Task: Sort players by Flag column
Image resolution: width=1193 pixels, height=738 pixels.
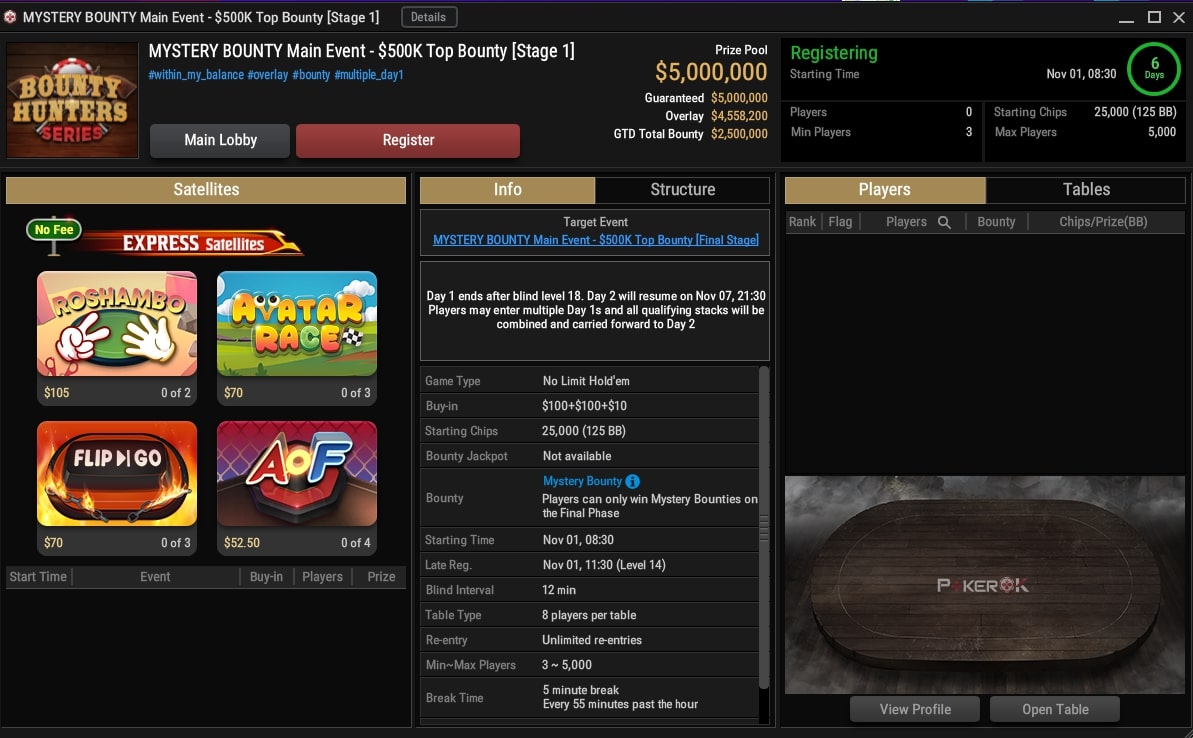Action: point(840,221)
